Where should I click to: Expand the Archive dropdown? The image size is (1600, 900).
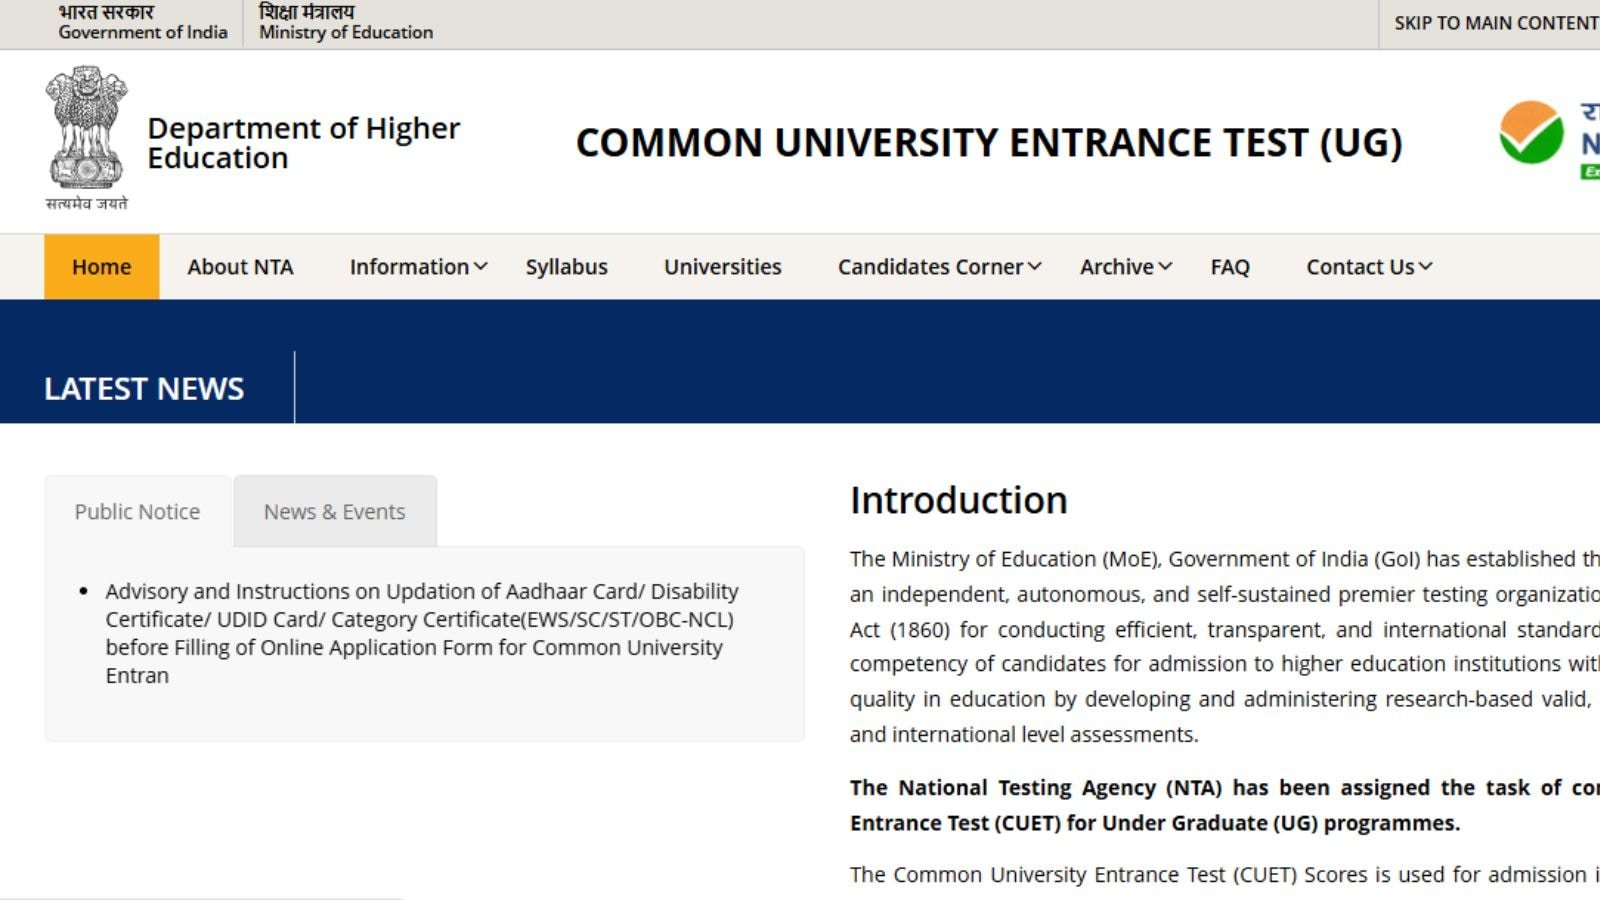click(1125, 267)
